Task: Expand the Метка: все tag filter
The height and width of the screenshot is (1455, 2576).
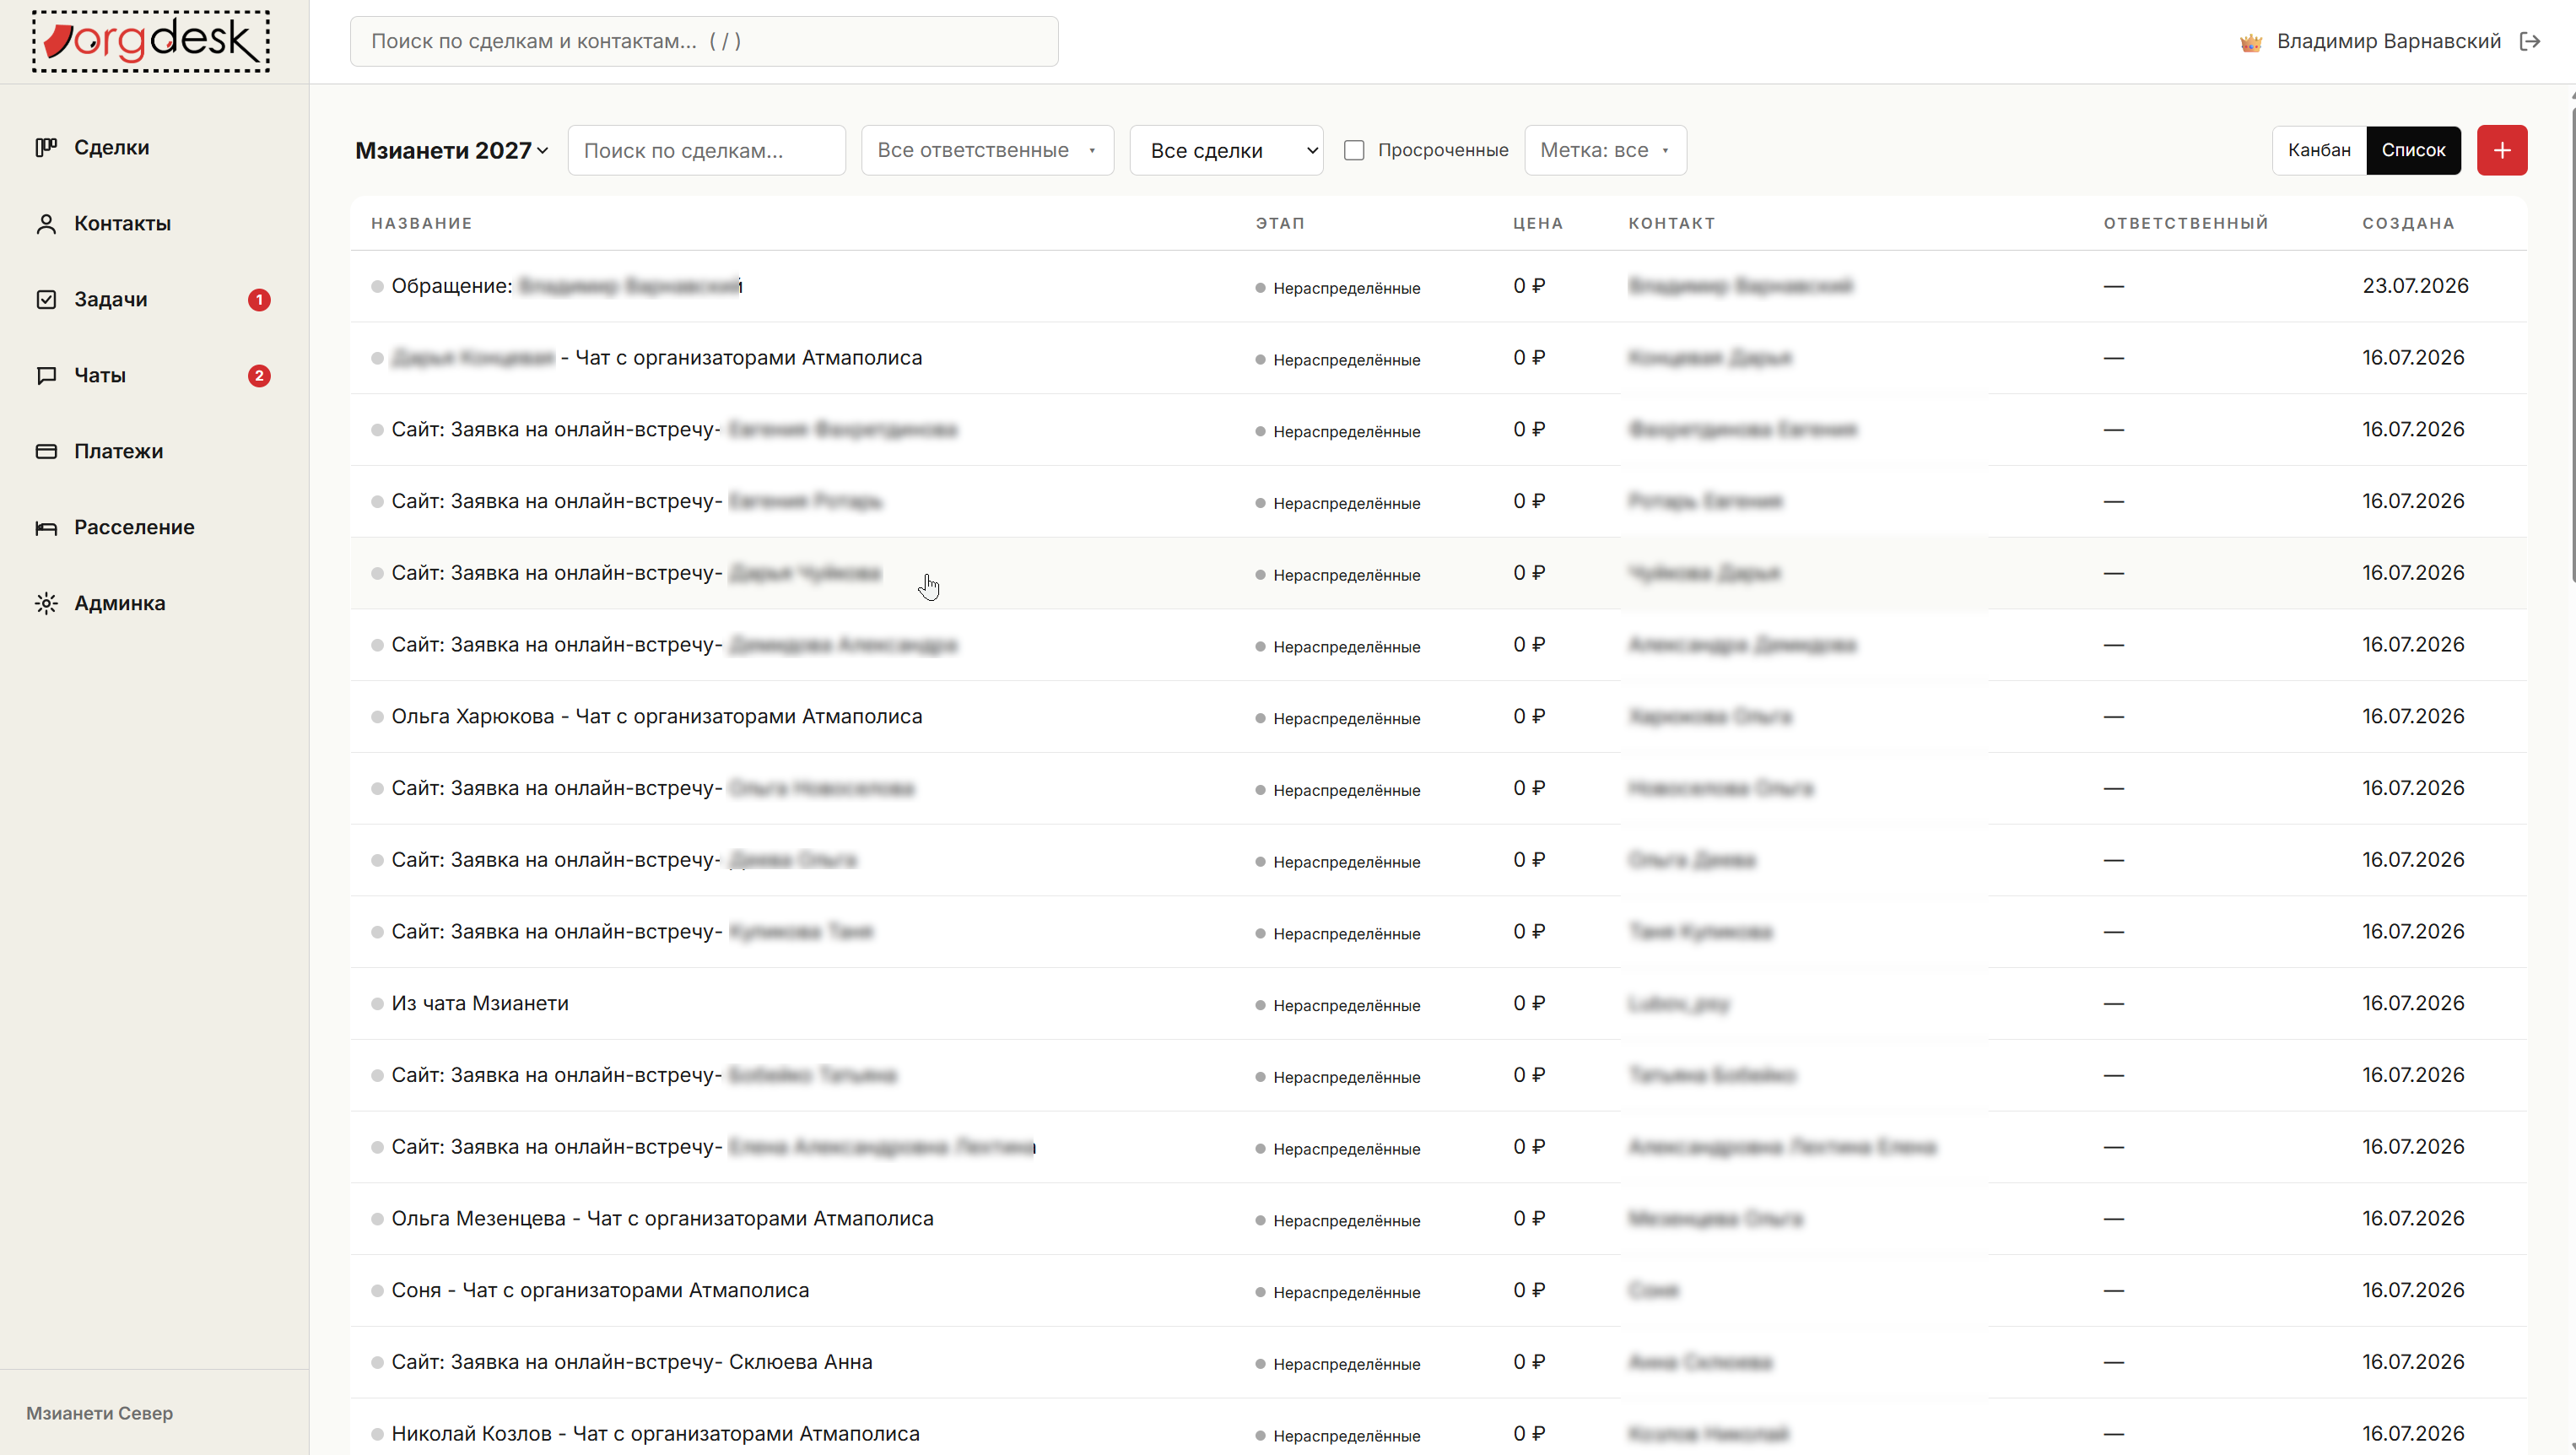Action: pos(1605,150)
